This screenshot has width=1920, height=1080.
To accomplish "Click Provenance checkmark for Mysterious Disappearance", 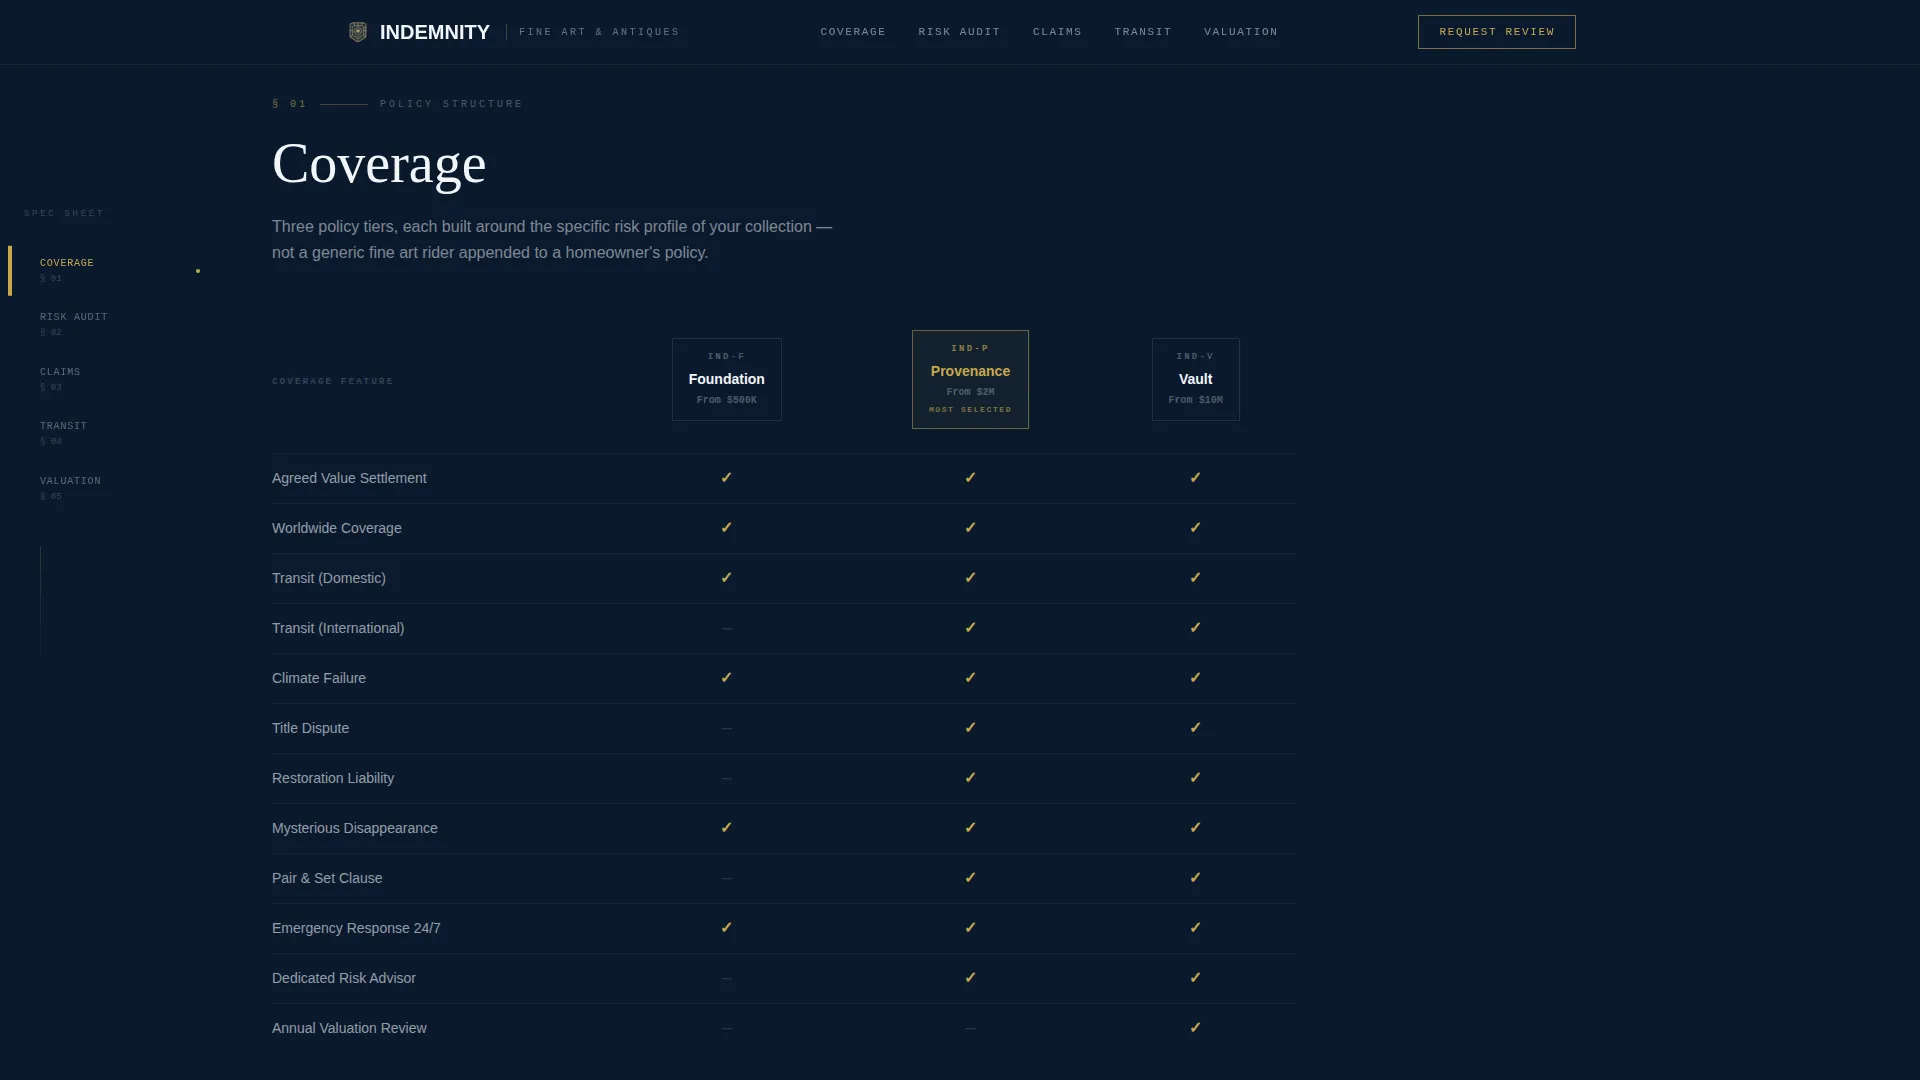I will (x=970, y=828).
